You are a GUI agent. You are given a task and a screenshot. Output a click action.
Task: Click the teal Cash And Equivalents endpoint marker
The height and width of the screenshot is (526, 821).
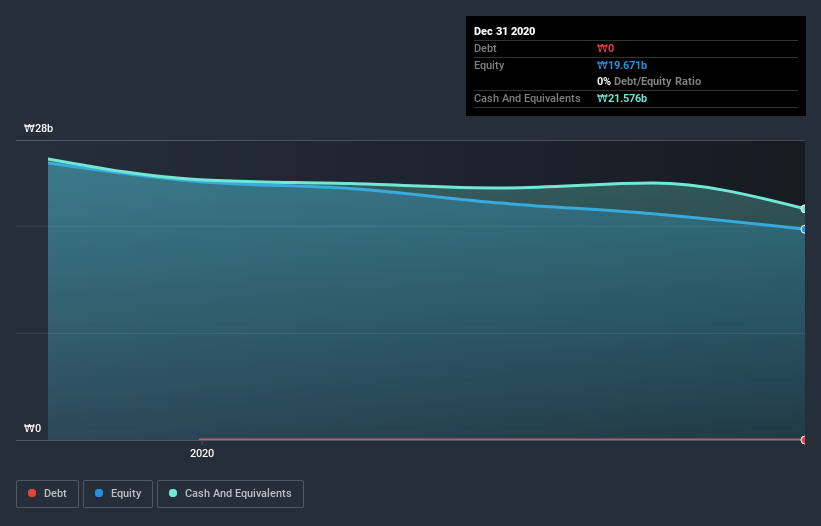804,209
